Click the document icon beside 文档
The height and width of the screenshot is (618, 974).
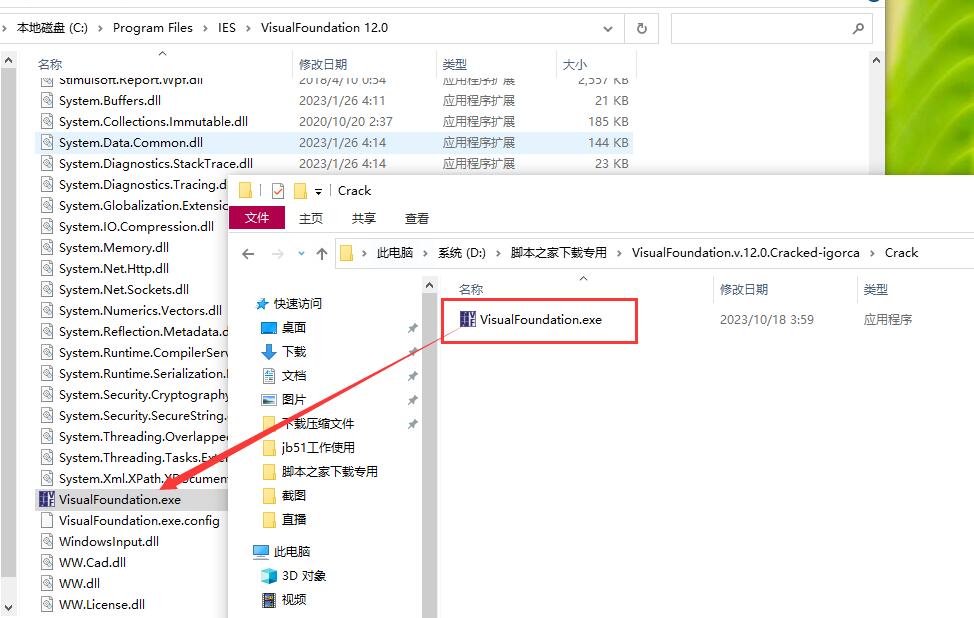click(x=268, y=376)
